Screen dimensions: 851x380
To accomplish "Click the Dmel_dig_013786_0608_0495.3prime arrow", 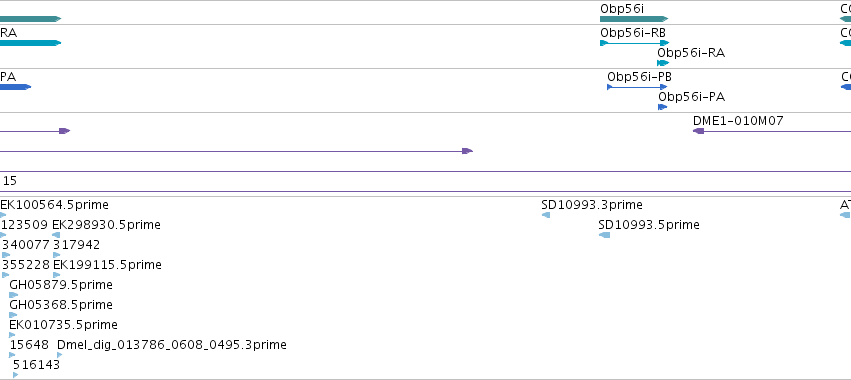I will tap(60, 355).
